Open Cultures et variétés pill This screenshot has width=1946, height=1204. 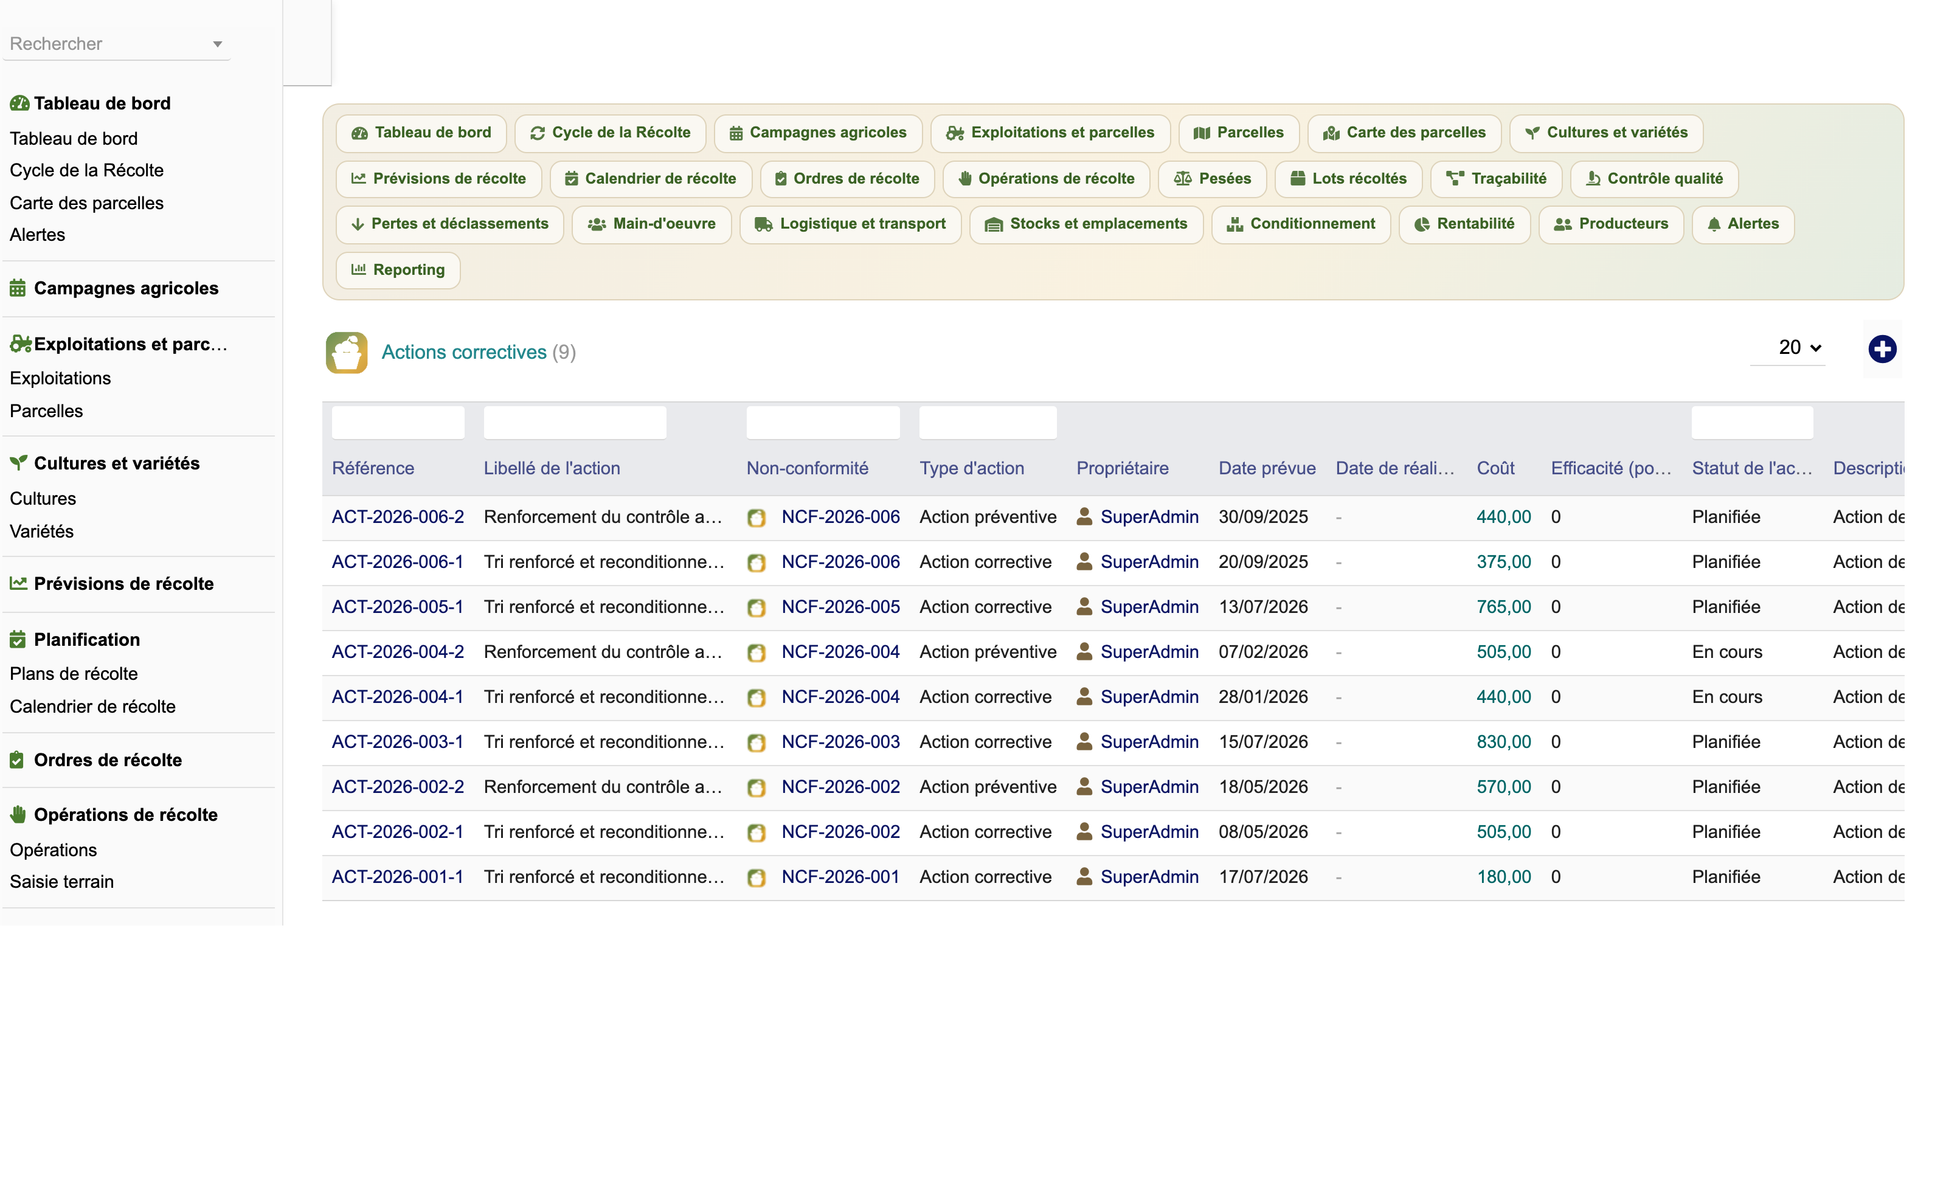1606,133
